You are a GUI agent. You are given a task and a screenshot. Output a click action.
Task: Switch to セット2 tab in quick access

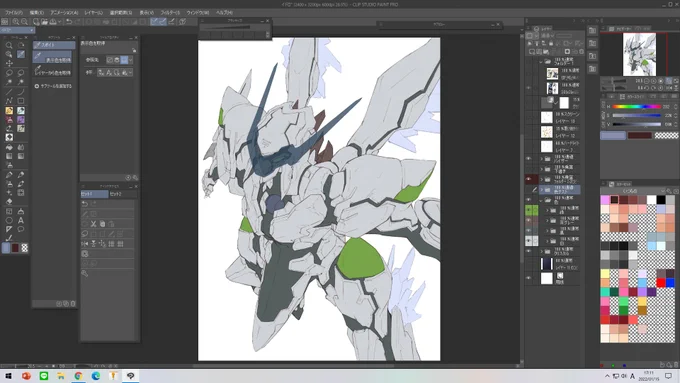122,194
